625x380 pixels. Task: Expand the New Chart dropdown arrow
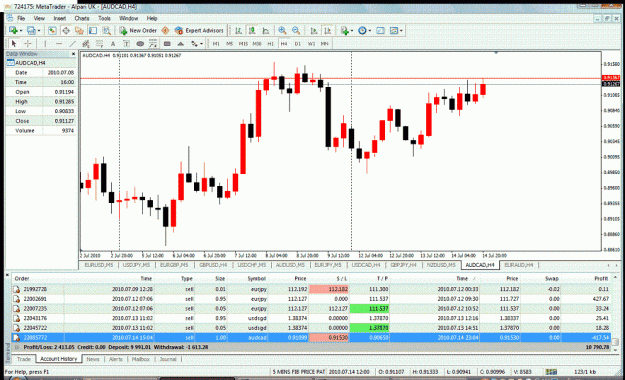(x=21, y=31)
